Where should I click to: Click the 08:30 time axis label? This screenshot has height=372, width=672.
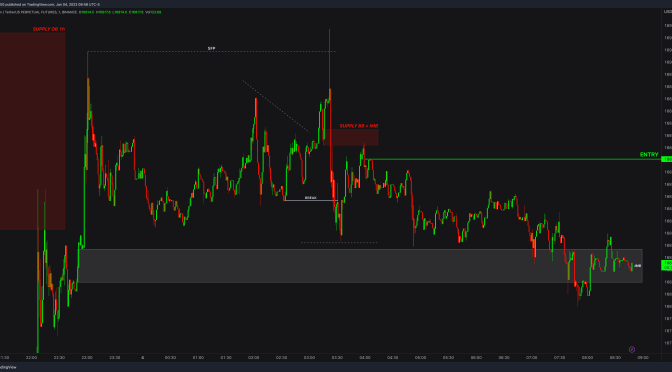[x=615, y=357]
